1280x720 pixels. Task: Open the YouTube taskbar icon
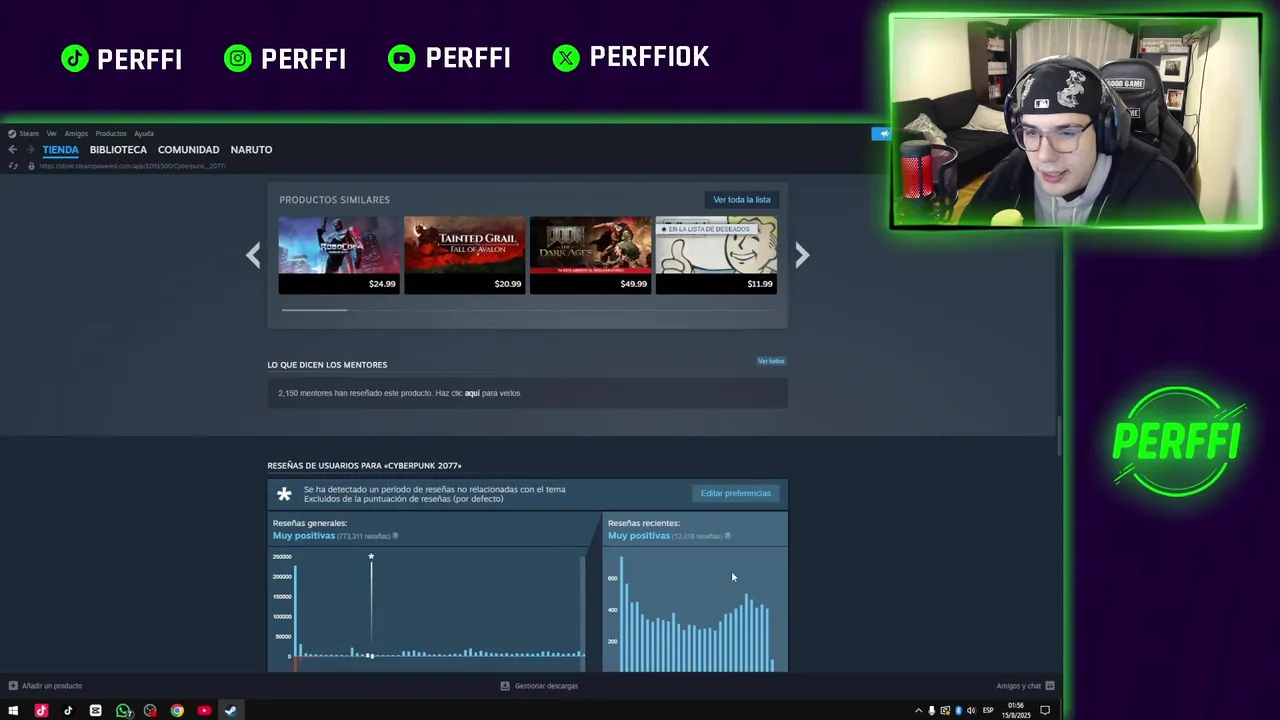pyautogui.click(x=204, y=711)
